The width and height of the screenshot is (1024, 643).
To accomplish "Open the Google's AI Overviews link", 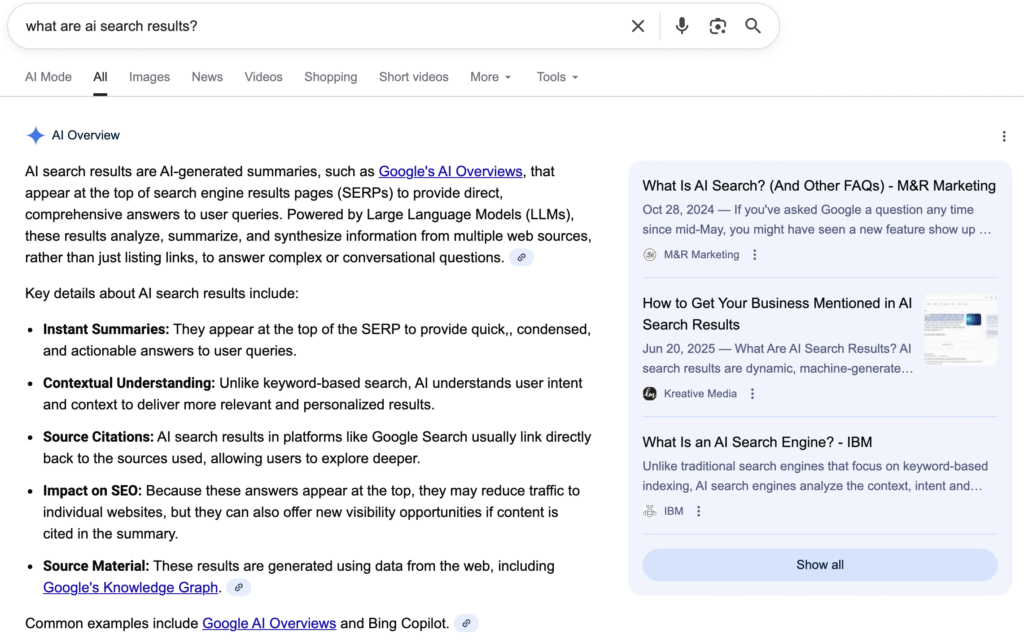I will 450,171.
